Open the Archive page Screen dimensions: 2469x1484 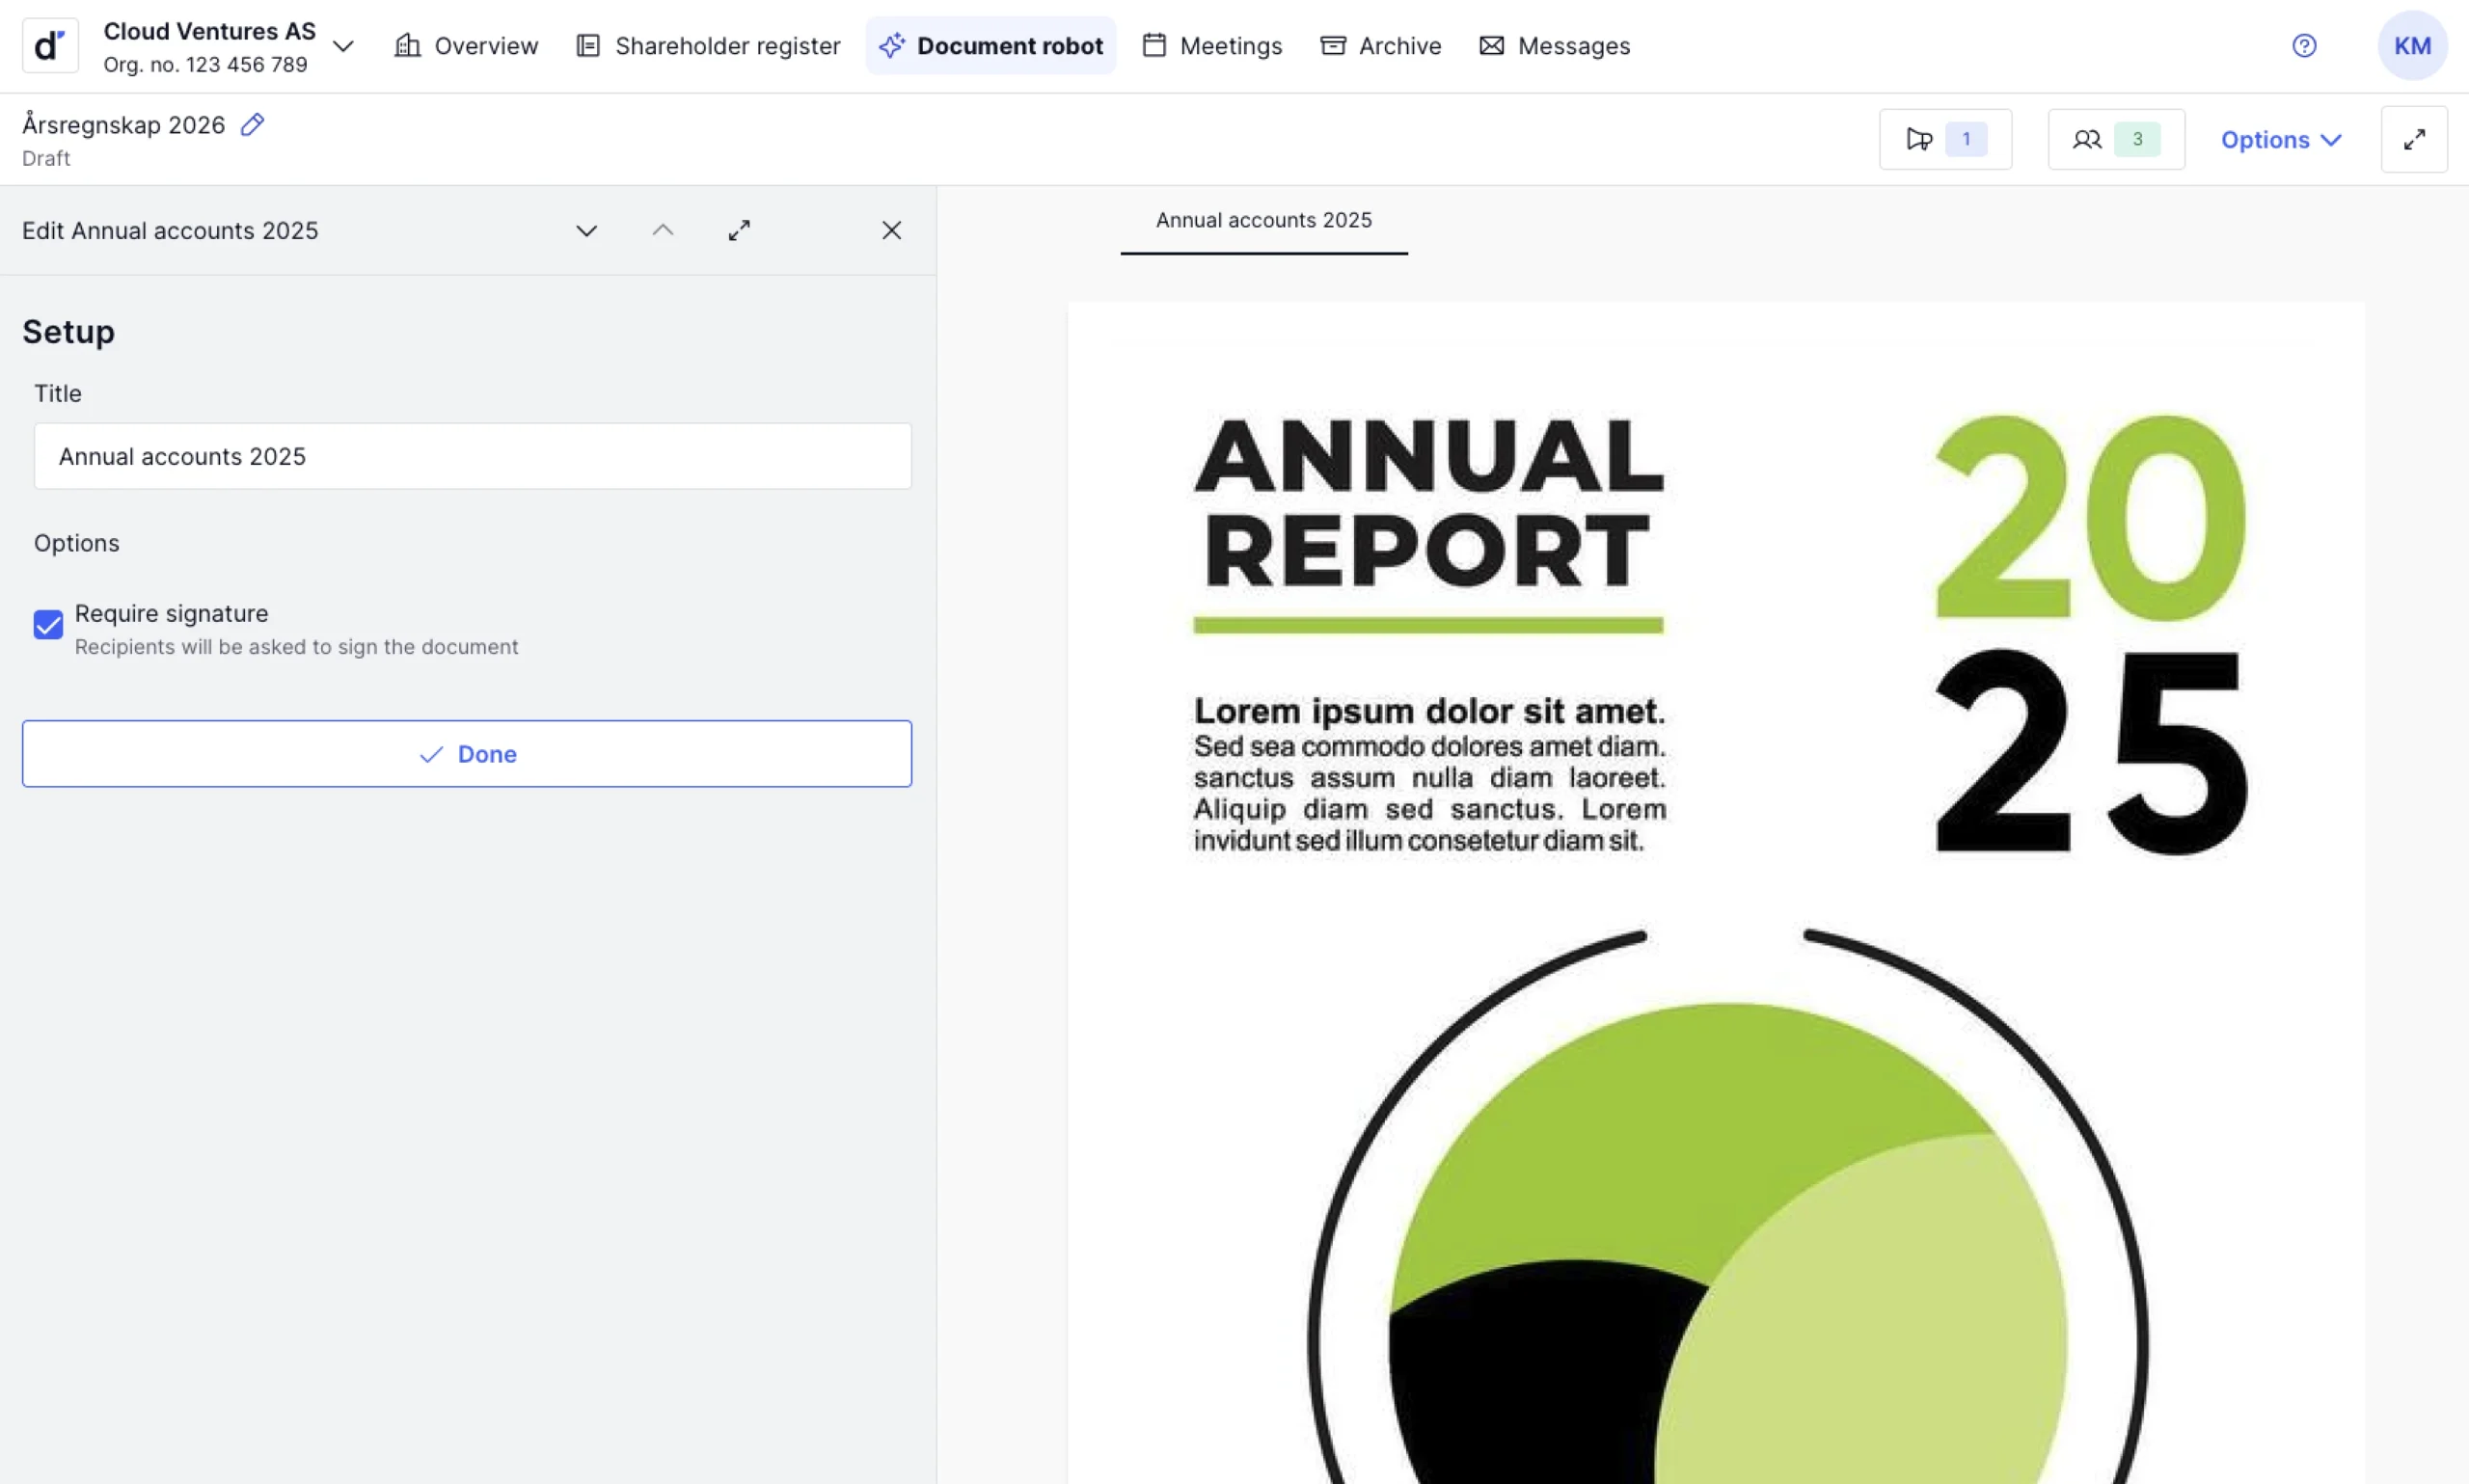point(1380,46)
